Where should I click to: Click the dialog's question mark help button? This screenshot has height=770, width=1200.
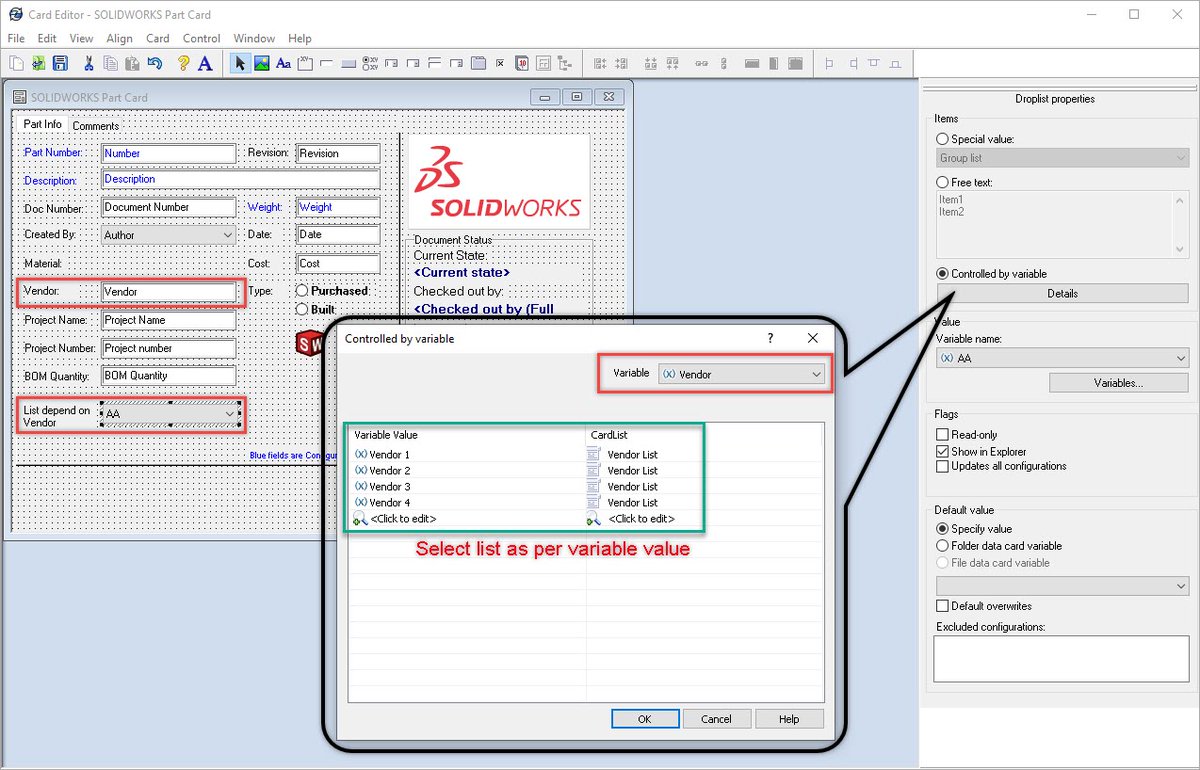[x=768, y=339]
